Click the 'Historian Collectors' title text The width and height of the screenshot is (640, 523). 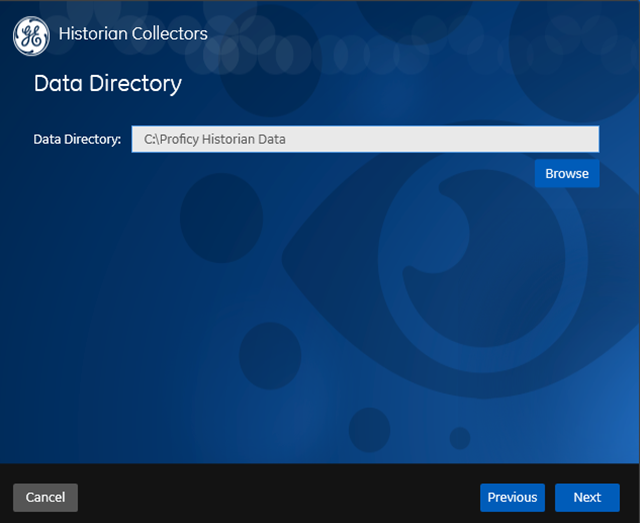[133, 33]
